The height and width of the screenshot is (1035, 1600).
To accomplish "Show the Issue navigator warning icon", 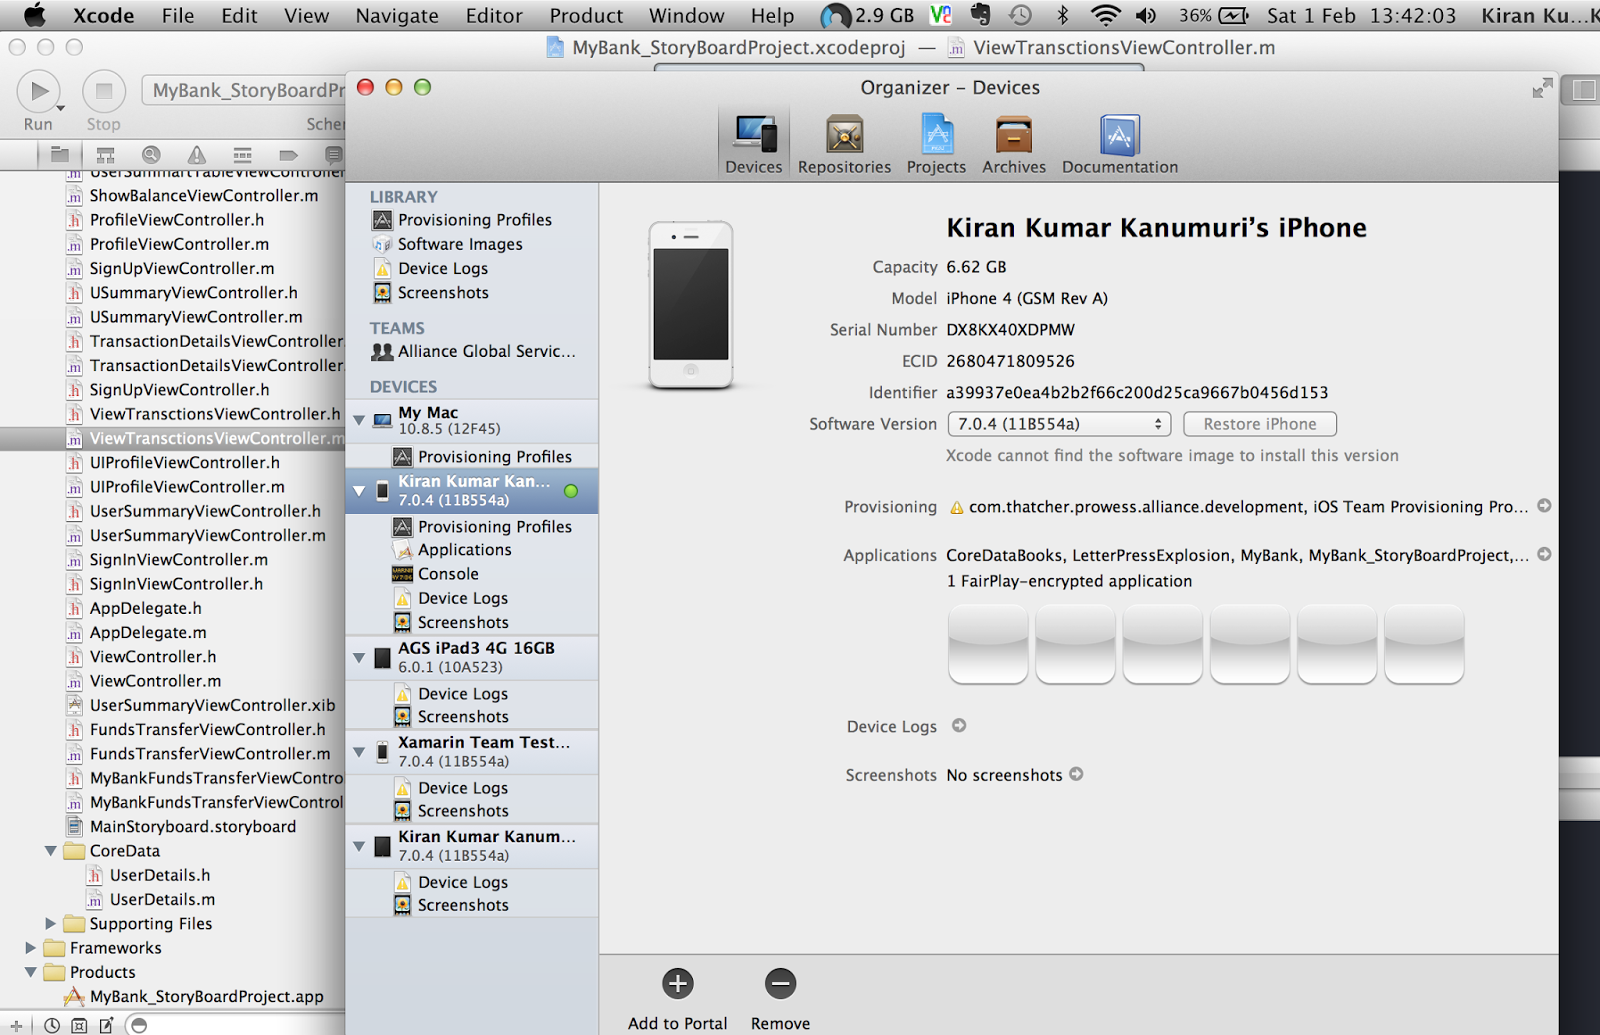I will point(197,155).
